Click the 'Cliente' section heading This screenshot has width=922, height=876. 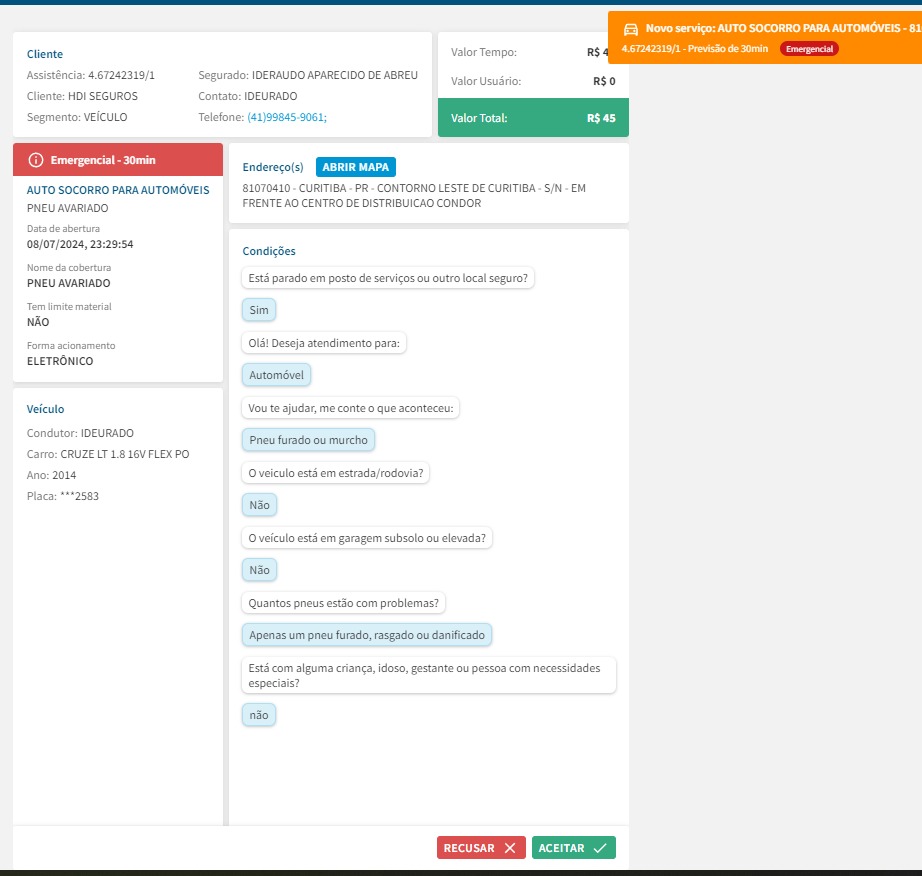[x=45, y=54]
